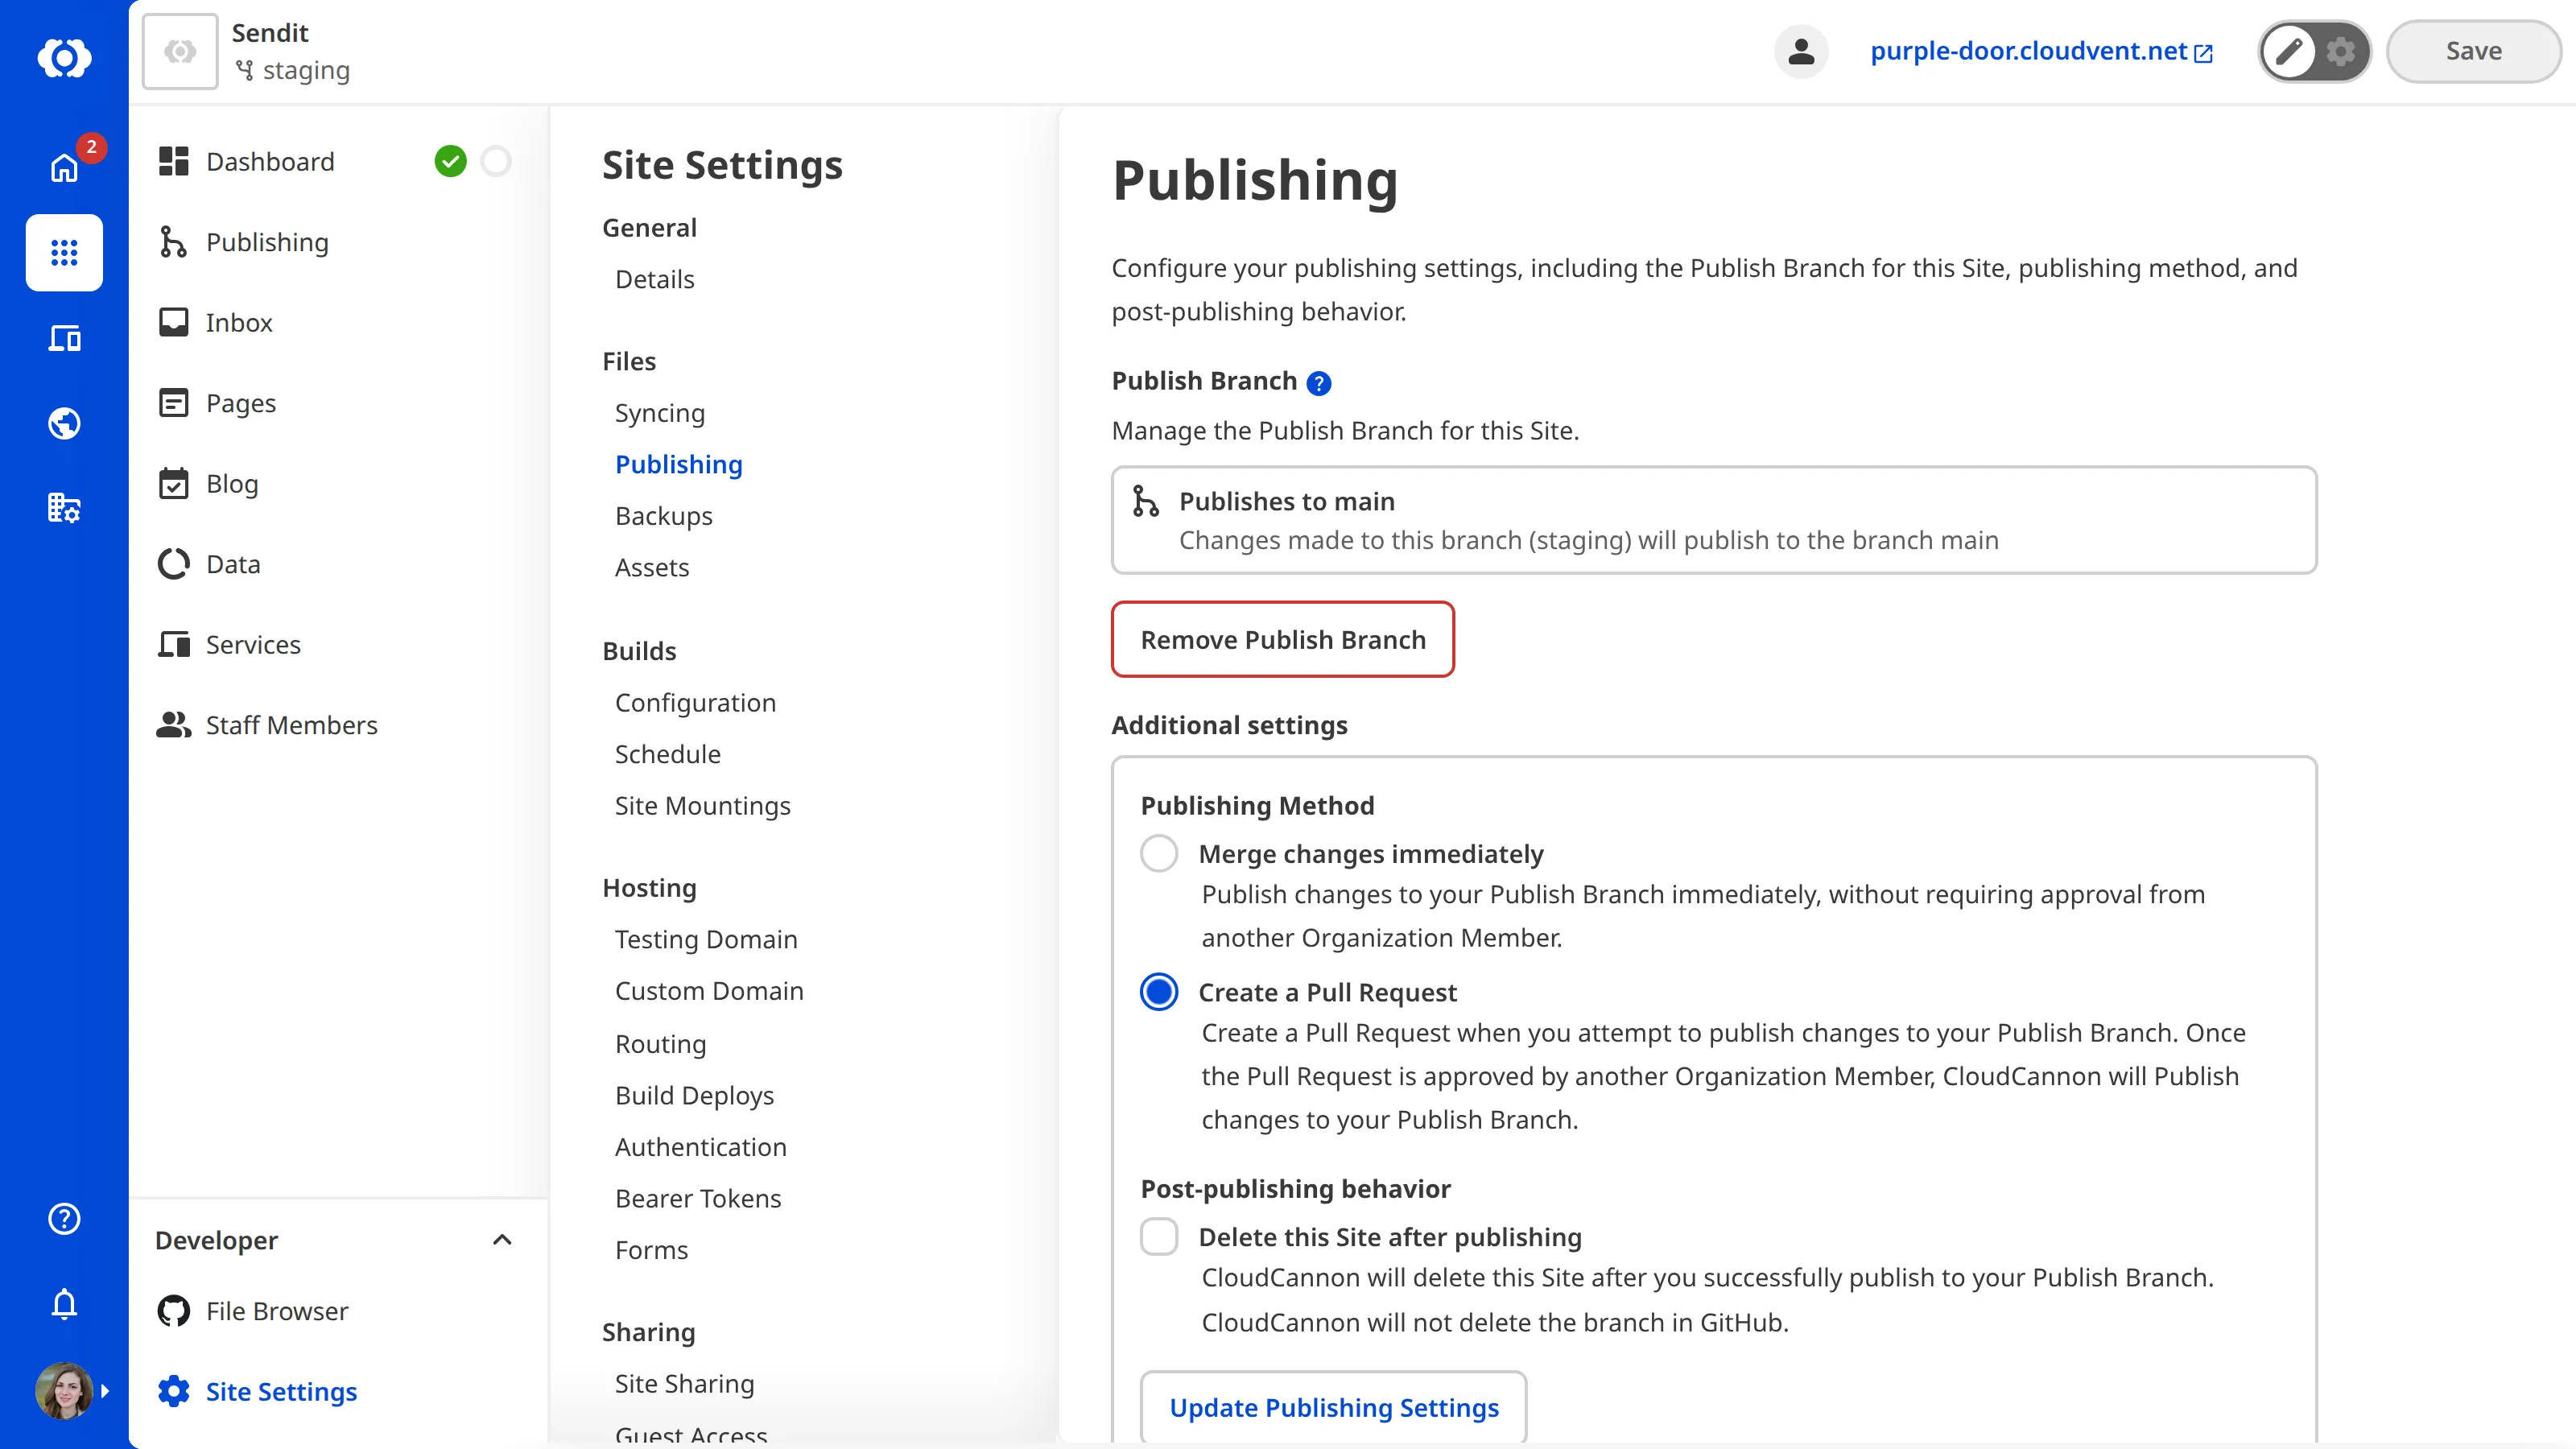Open Staff Members in site navigation
This screenshot has width=2576, height=1449.
pyautogui.click(x=267, y=725)
